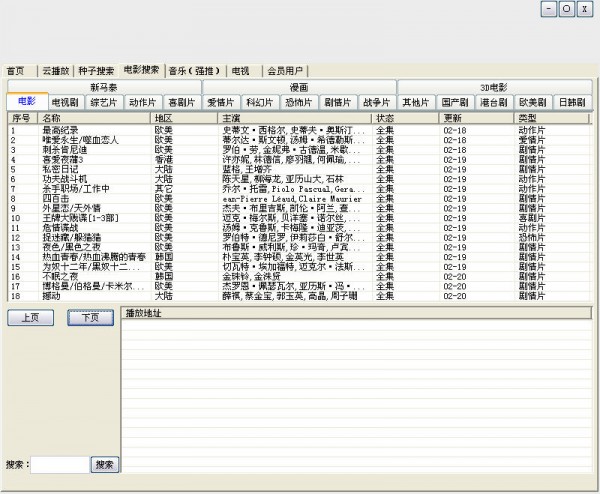This screenshot has width=600, height=494.
Task: Sort by the 状态 column header
Action: (405, 118)
